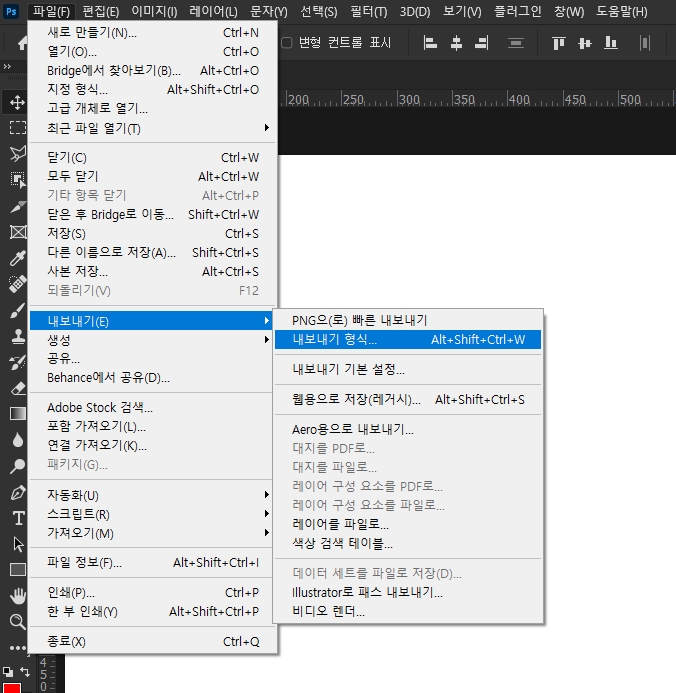Click the Align left edges icon
Viewport: 676px width, 693px height.
[x=430, y=43]
